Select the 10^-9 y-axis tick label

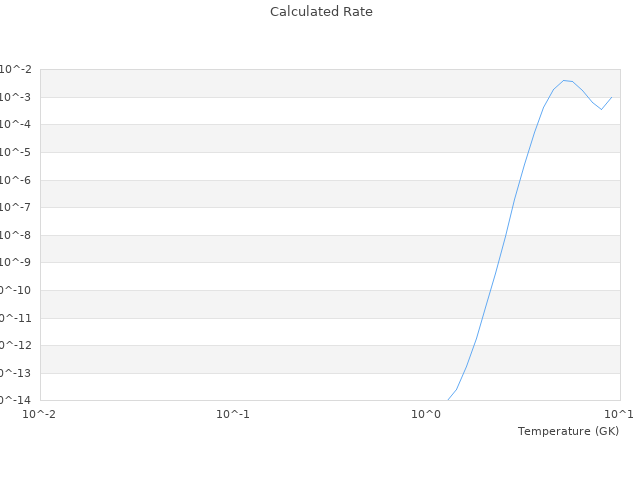click(x=15, y=262)
